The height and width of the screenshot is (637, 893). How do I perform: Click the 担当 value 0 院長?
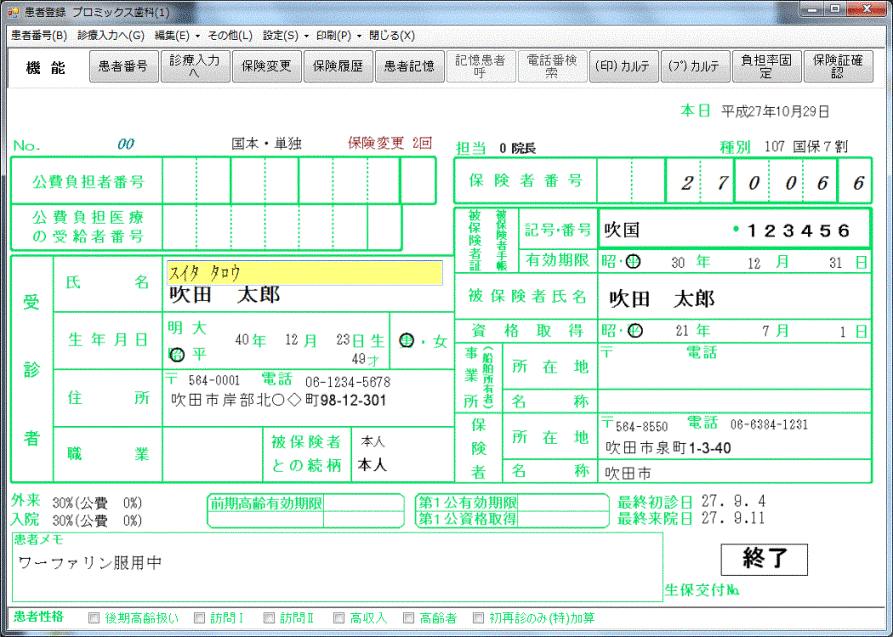click(x=518, y=149)
